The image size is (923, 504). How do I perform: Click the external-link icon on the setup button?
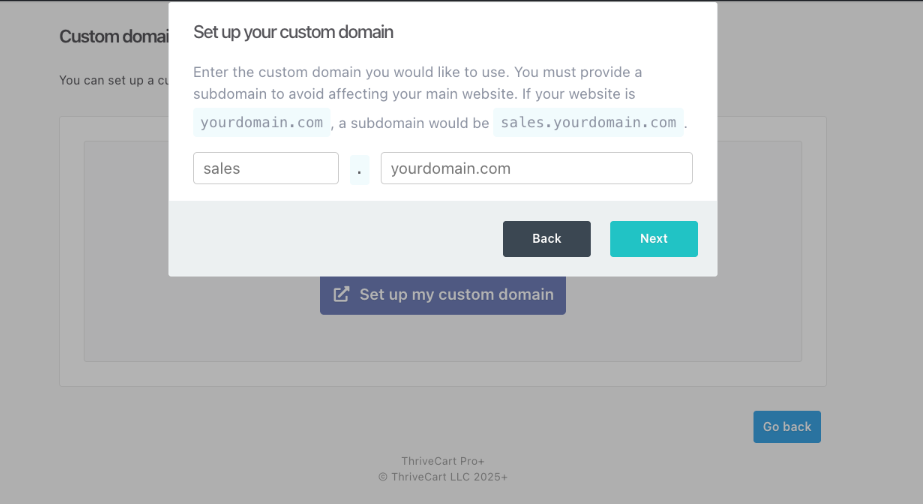click(x=342, y=294)
